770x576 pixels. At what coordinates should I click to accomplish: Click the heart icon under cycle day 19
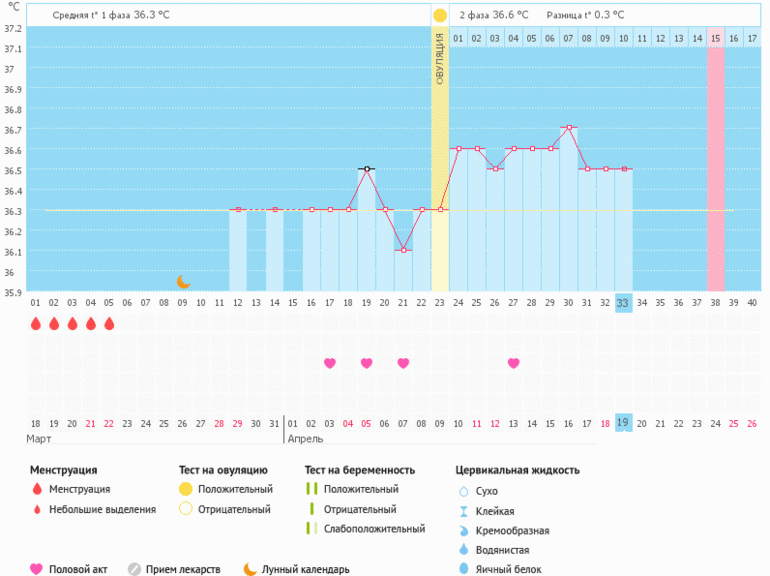[x=366, y=363]
